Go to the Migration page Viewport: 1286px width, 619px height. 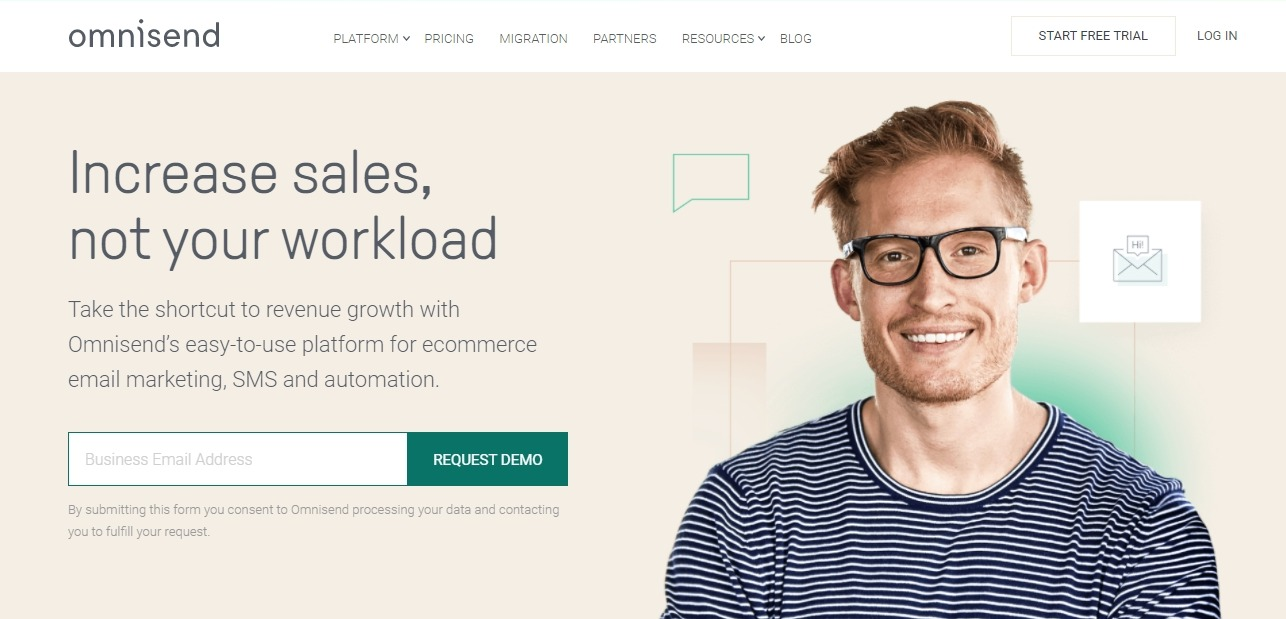533,39
